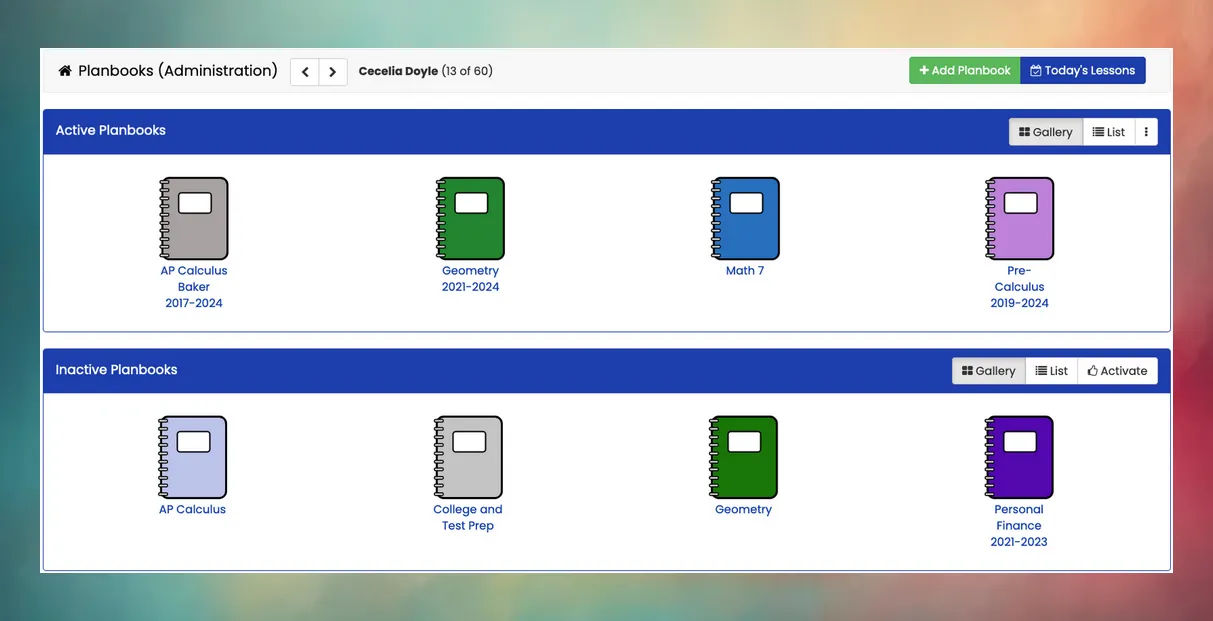The height and width of the screenshot is (621, 1213).
Task: Click the Inactive Planbooks section header
Action: [114, 369]
